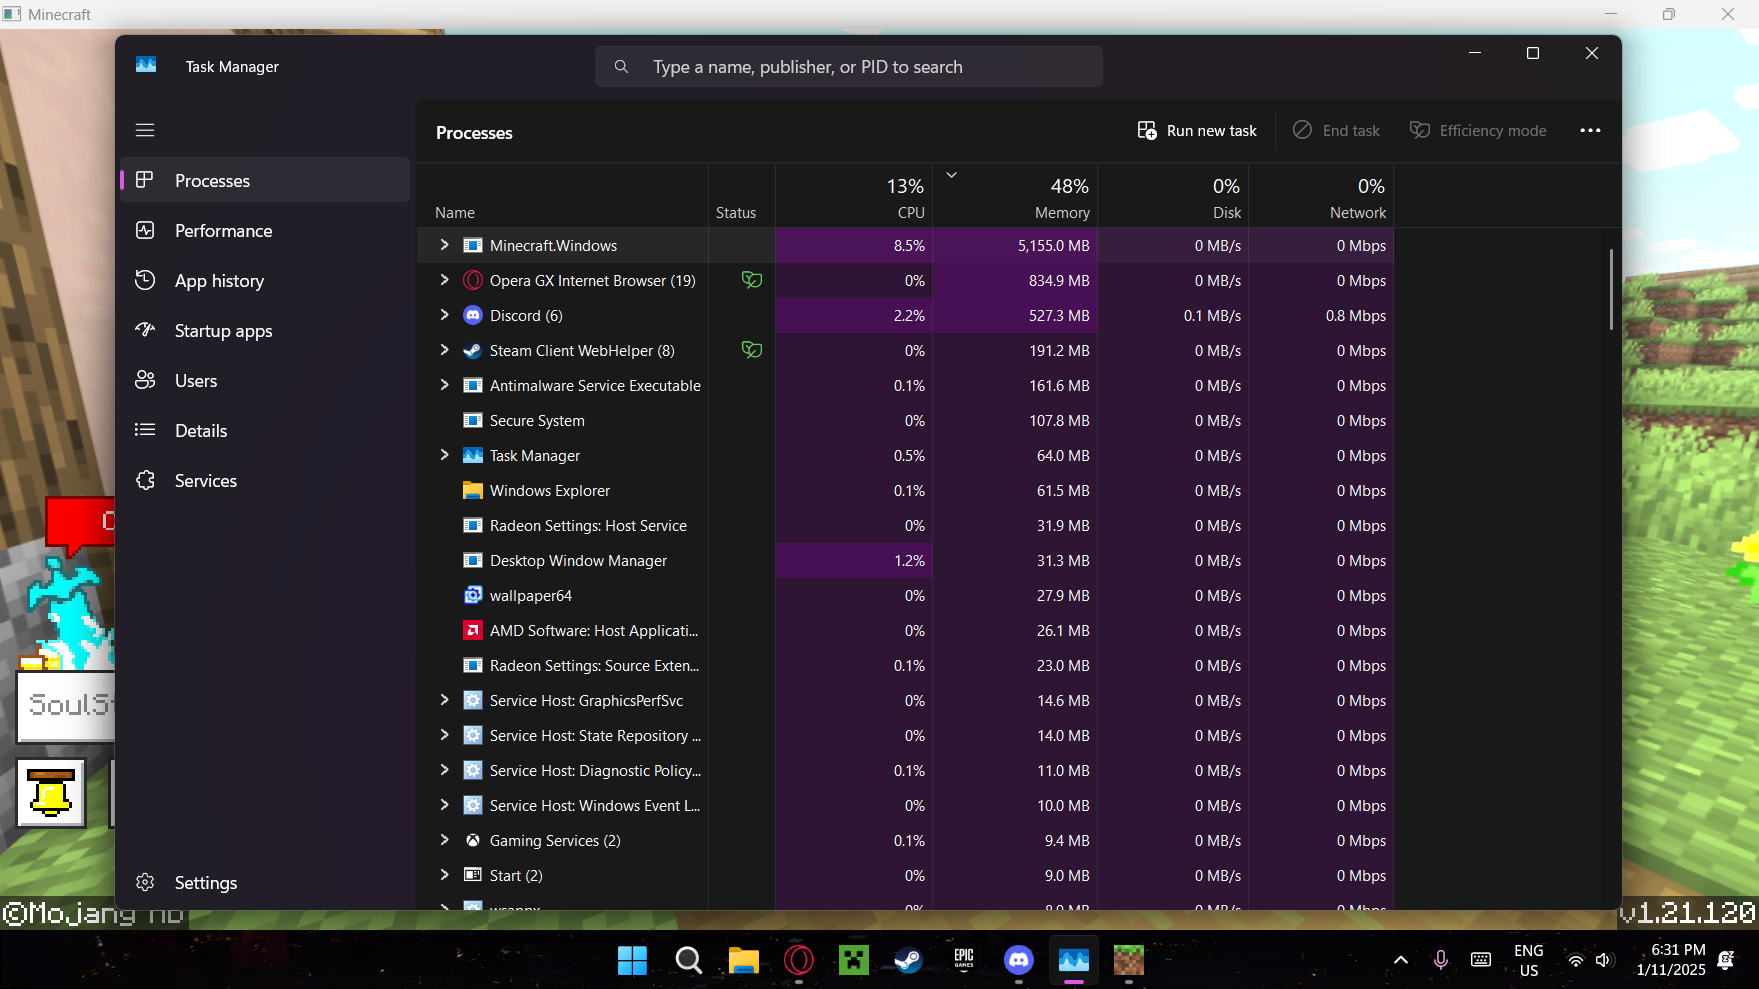Expand the Steam Client WebHelper group

coord(444,350)
